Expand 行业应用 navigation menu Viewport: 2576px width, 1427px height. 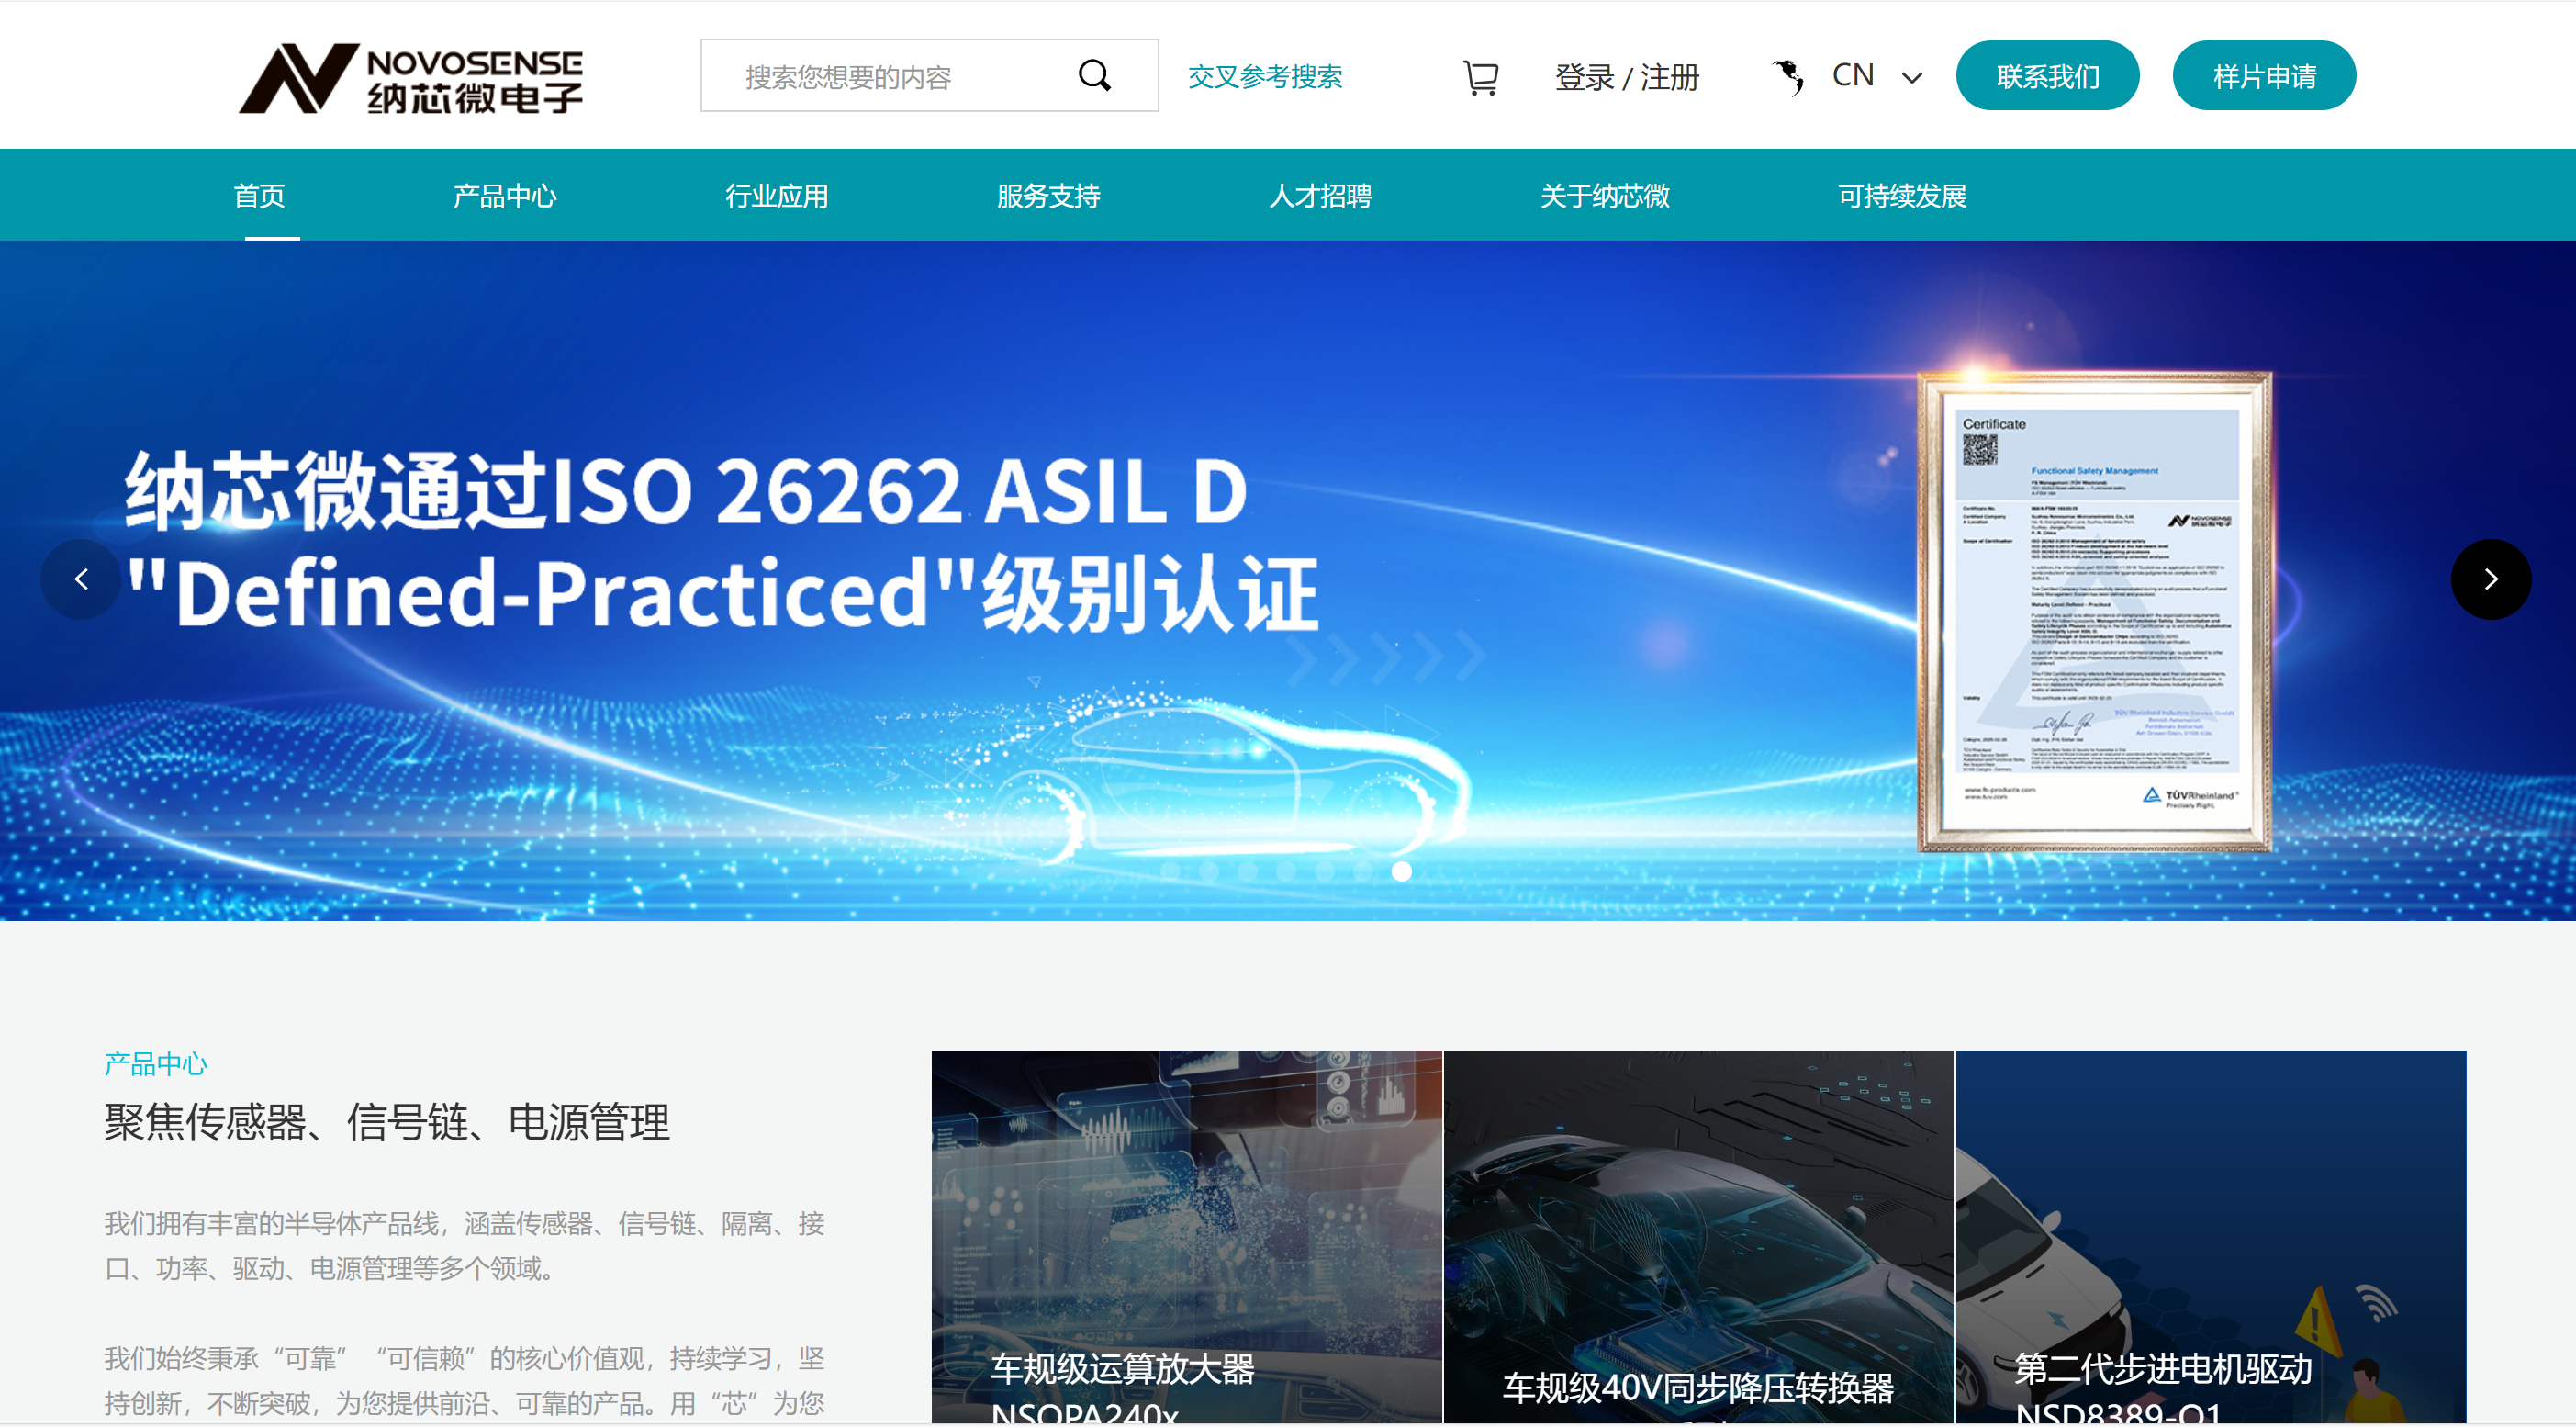tap(777, 196)
